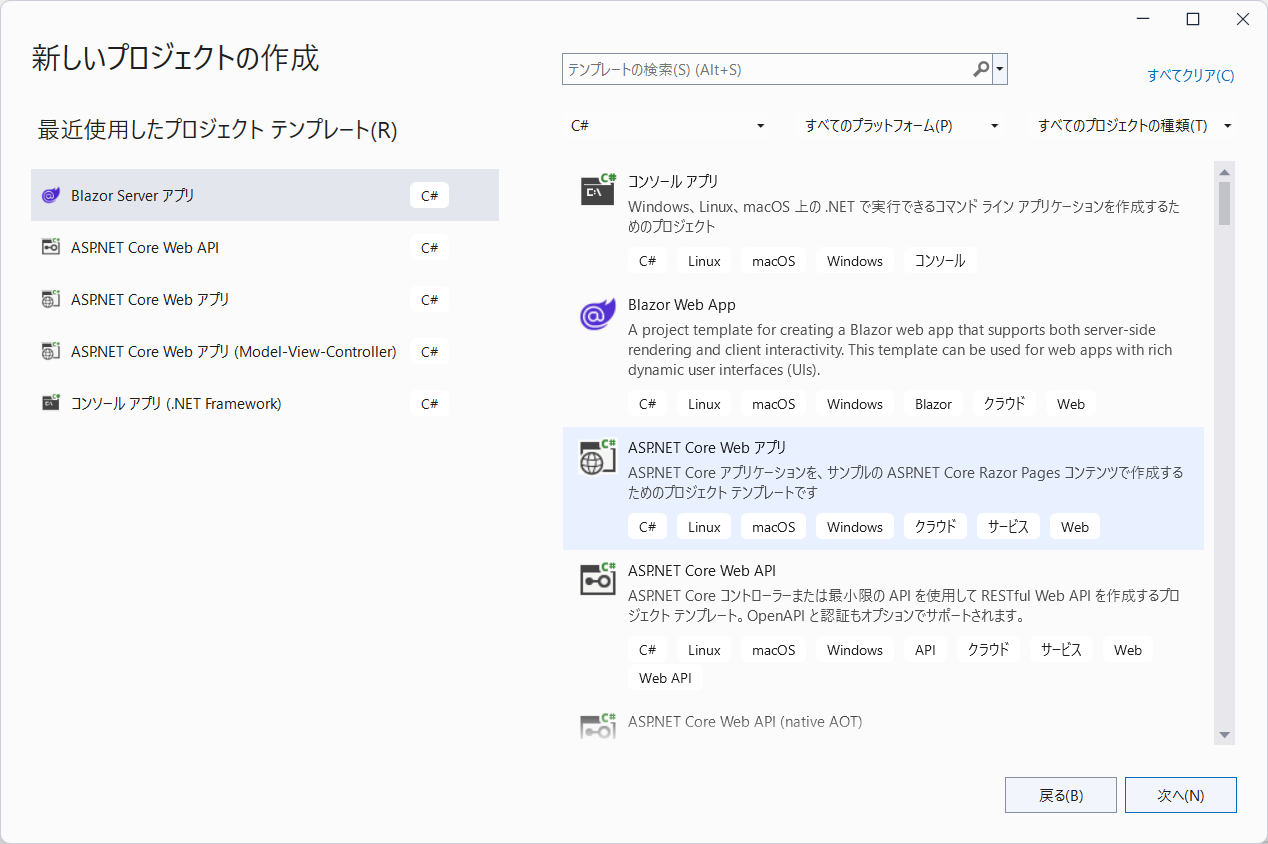Click the C# tag beside コンソール アプリ (.NET Framework)
Viewport: 1268px width, 844px height.
click(x=430, y=404)
